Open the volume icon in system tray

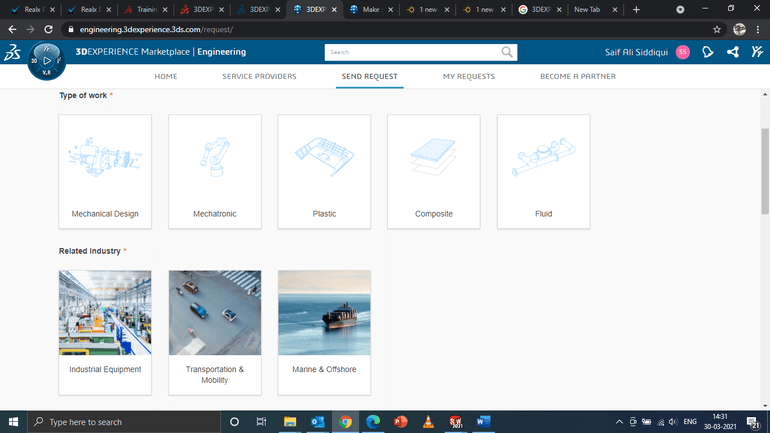click(674, 422)
